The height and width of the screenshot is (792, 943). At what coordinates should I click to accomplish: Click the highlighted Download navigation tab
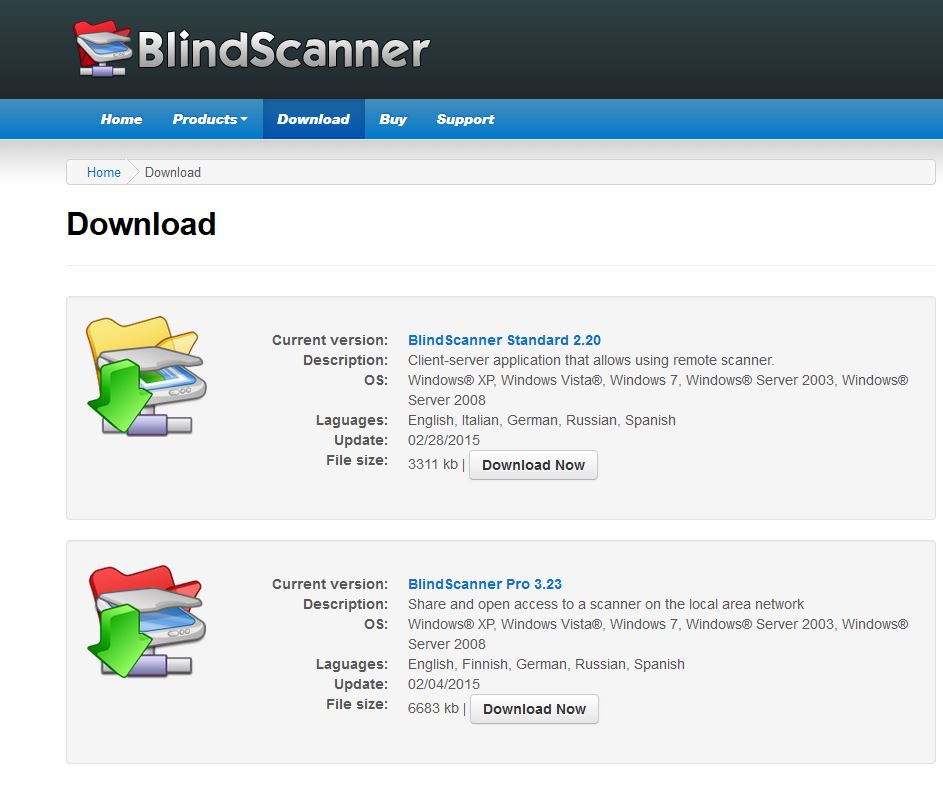[x=313, y=118]
